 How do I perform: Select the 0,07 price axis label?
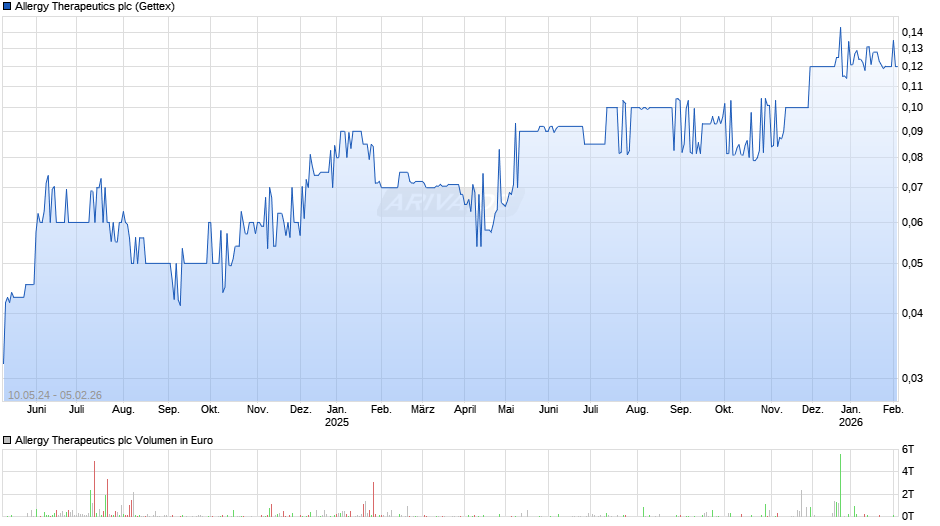point(912,188)
